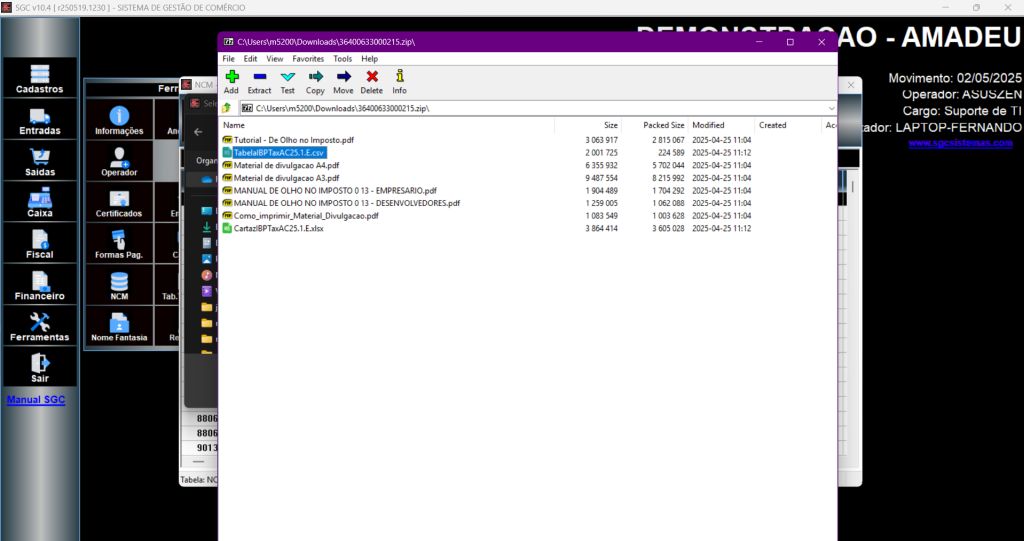Image resolution: width=1024 pixels, height=541 pixels.
Task: Open Ferramentas in the SGC sidebar
Action: [x=40, y=327]
